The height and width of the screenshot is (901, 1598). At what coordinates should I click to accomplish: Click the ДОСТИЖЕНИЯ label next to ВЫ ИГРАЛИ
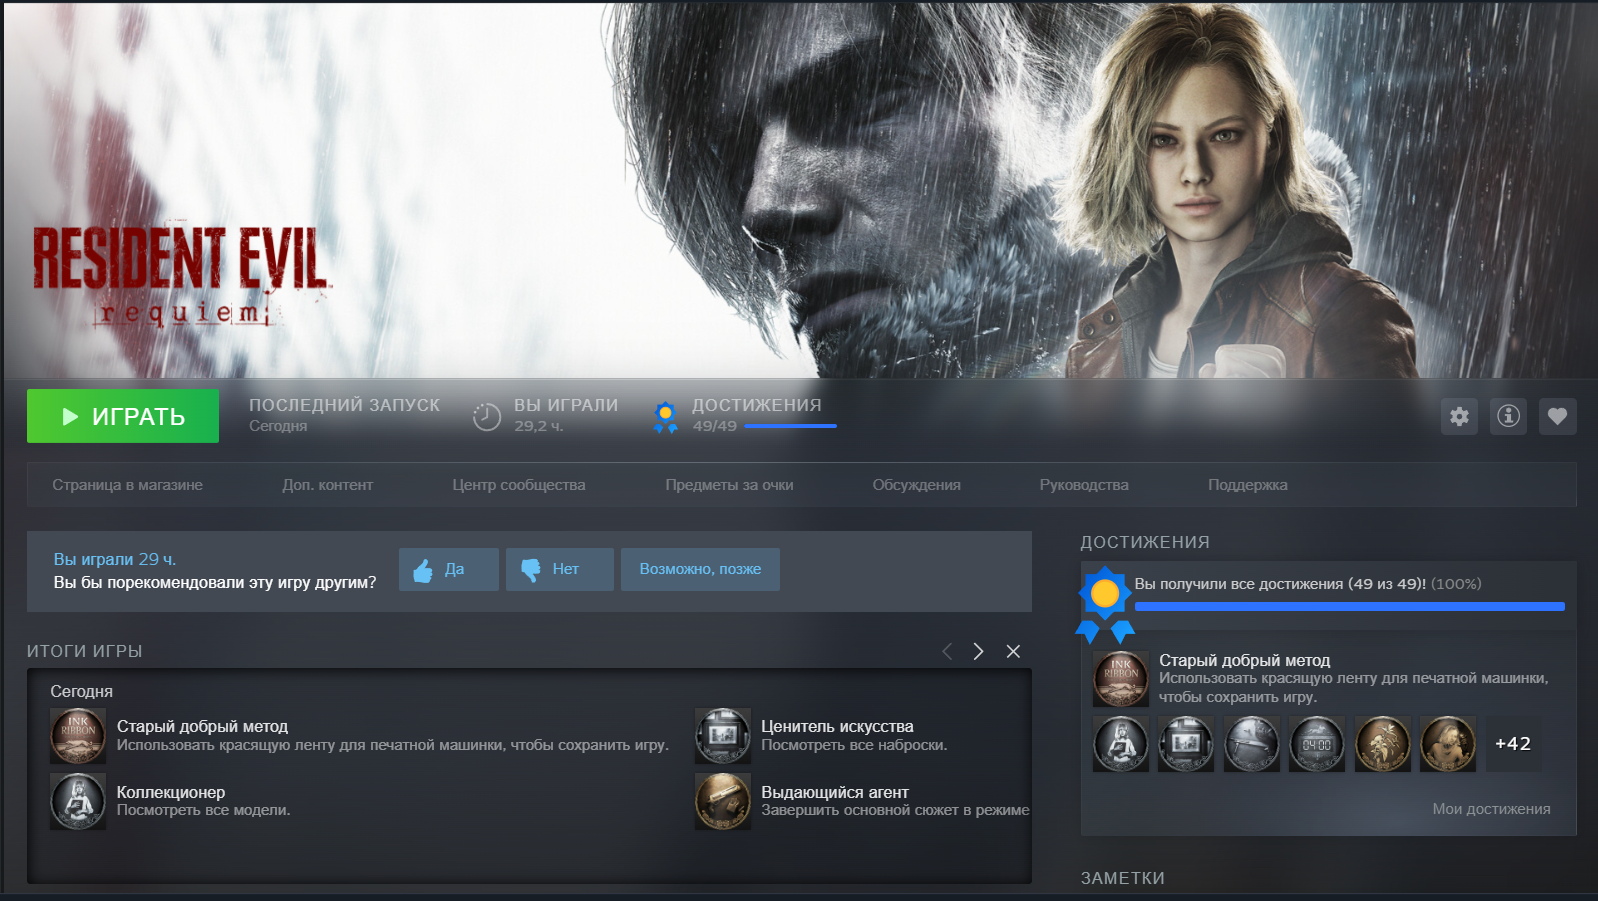pos(757,405)
